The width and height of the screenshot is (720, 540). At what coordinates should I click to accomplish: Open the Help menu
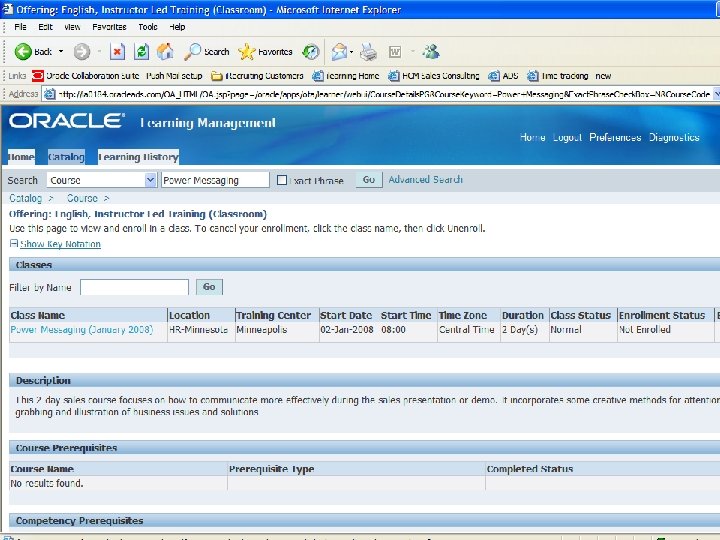point(177,27)
